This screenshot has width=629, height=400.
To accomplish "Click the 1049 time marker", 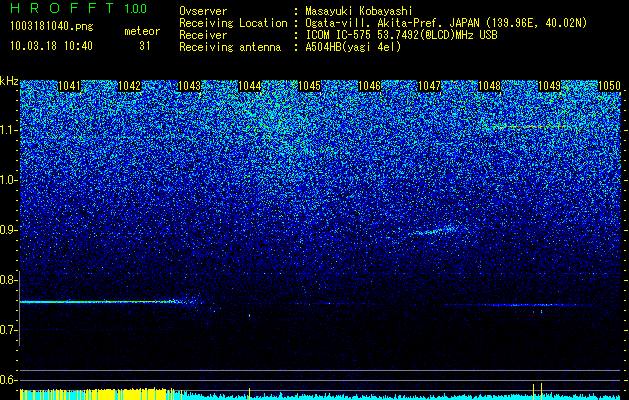I will coord(549,86).
